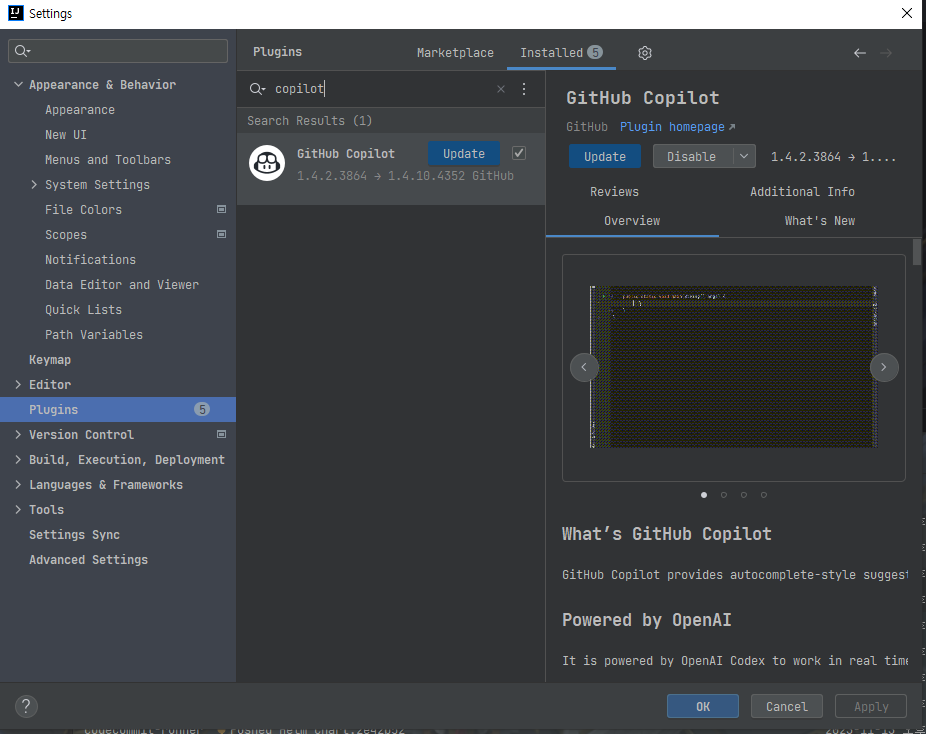Expand the Version Control section
926x734 pixels.
click(x=18, y=435)
